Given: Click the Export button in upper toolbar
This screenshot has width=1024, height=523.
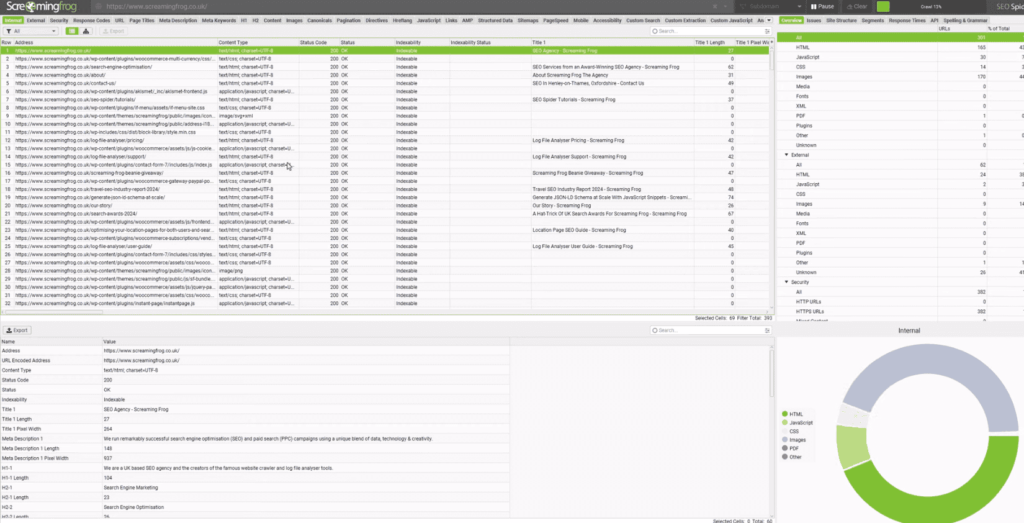Looking at the screenshot, I should (x=114, y=31).
